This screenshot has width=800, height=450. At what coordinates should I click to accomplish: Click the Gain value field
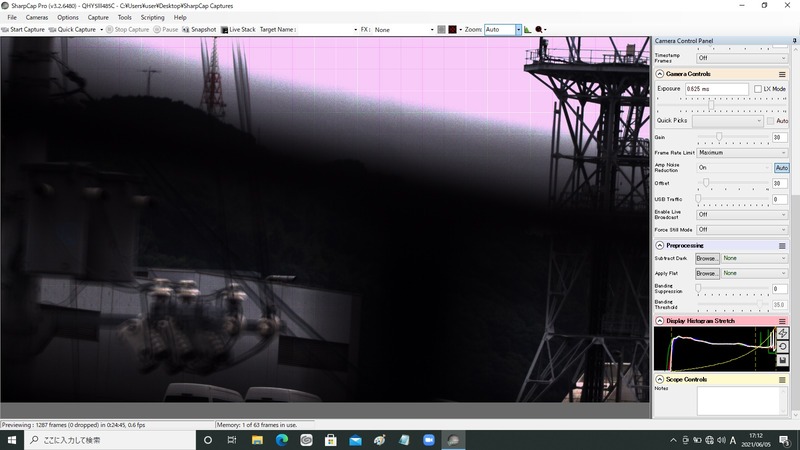[x=780, y=137]
